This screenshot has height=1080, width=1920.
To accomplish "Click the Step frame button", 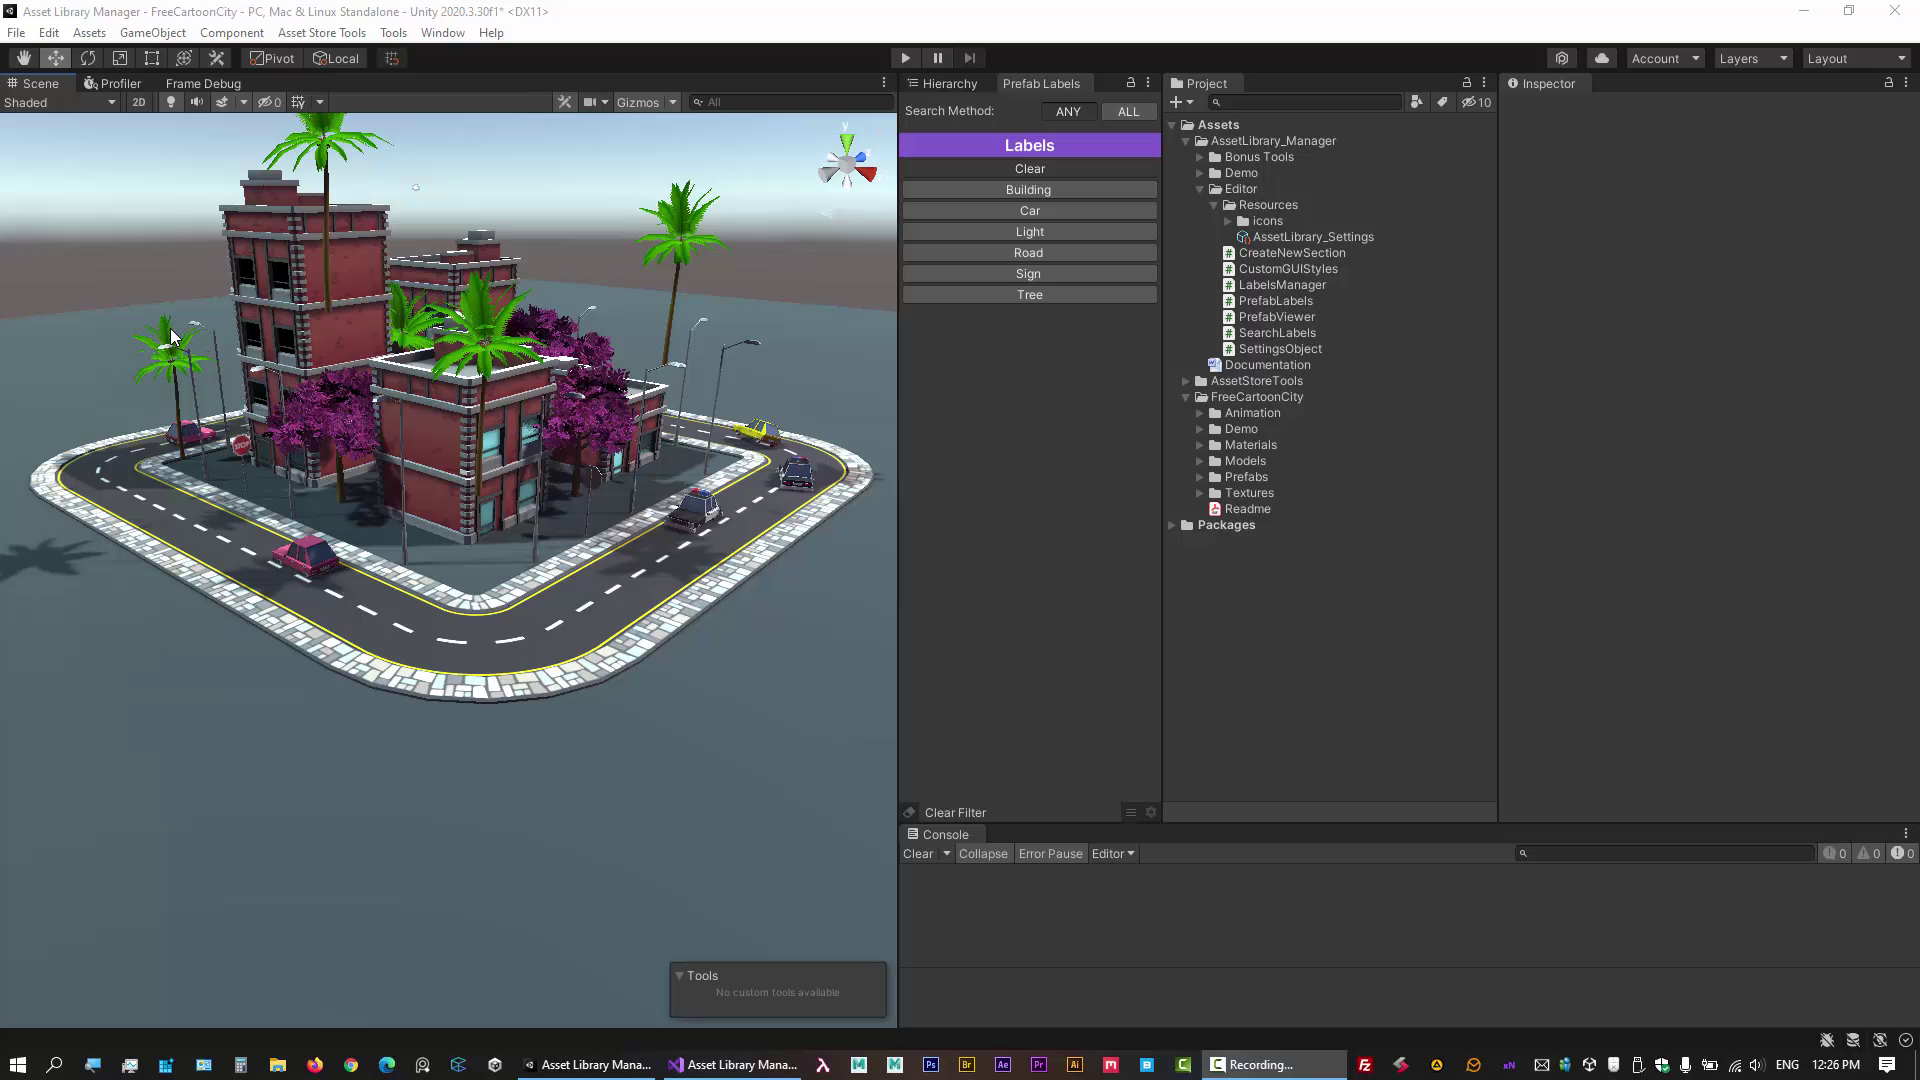I will [970, 58].
